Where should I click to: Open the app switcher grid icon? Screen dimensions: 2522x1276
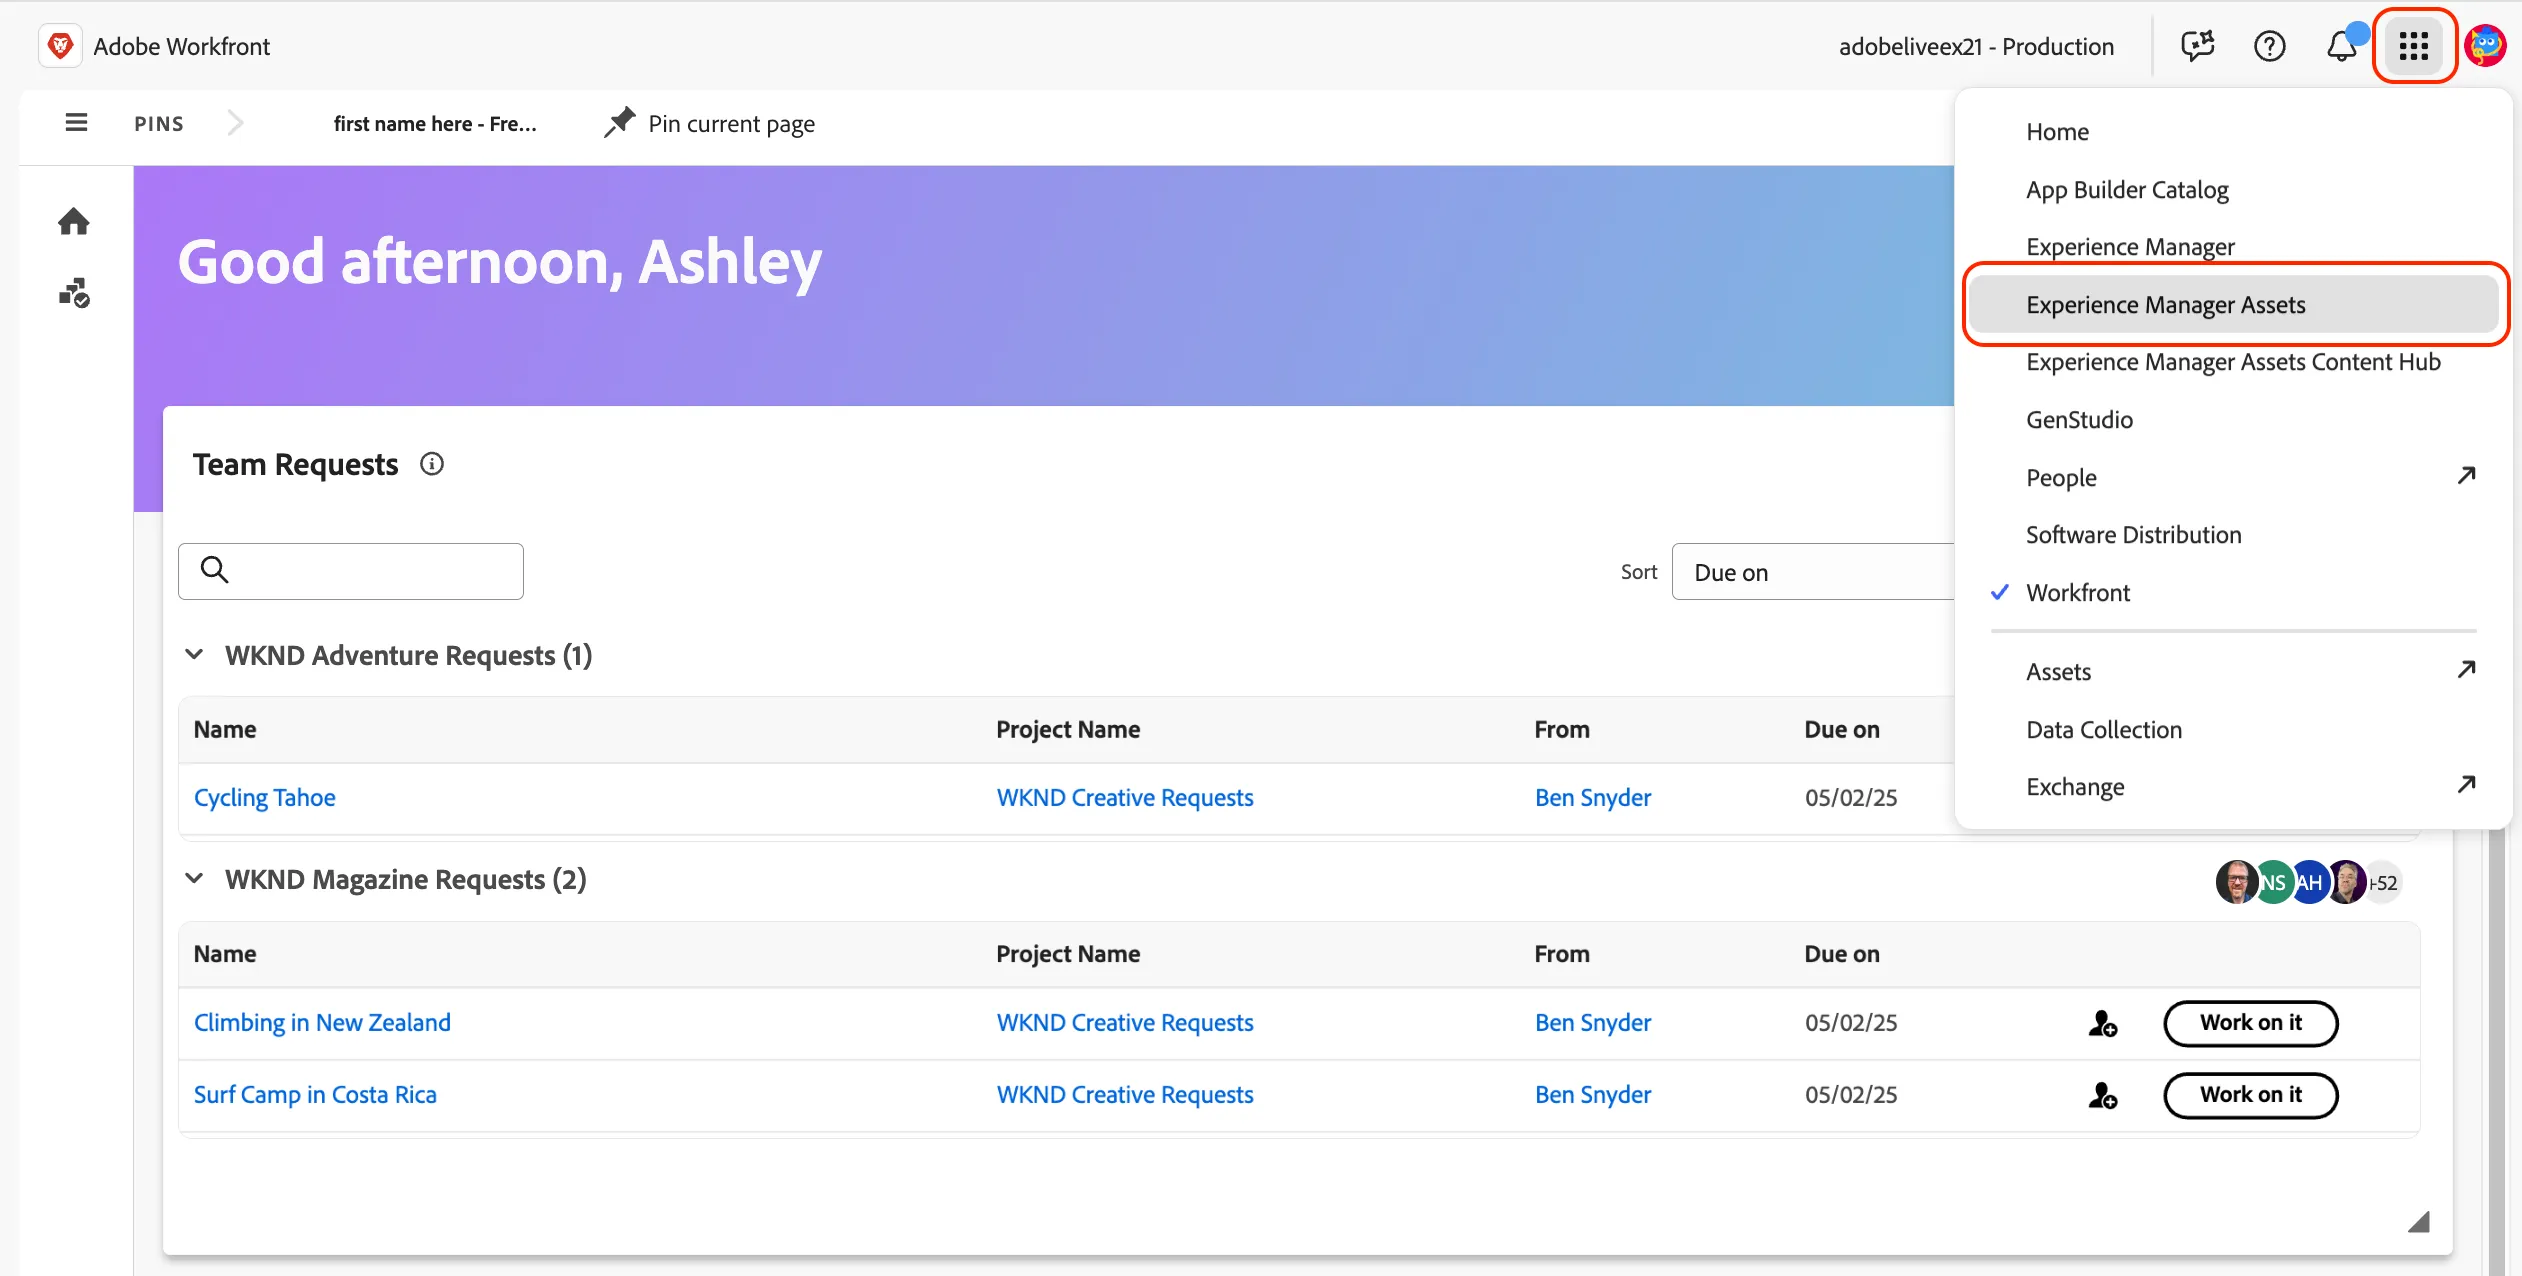coord(2413,46)
